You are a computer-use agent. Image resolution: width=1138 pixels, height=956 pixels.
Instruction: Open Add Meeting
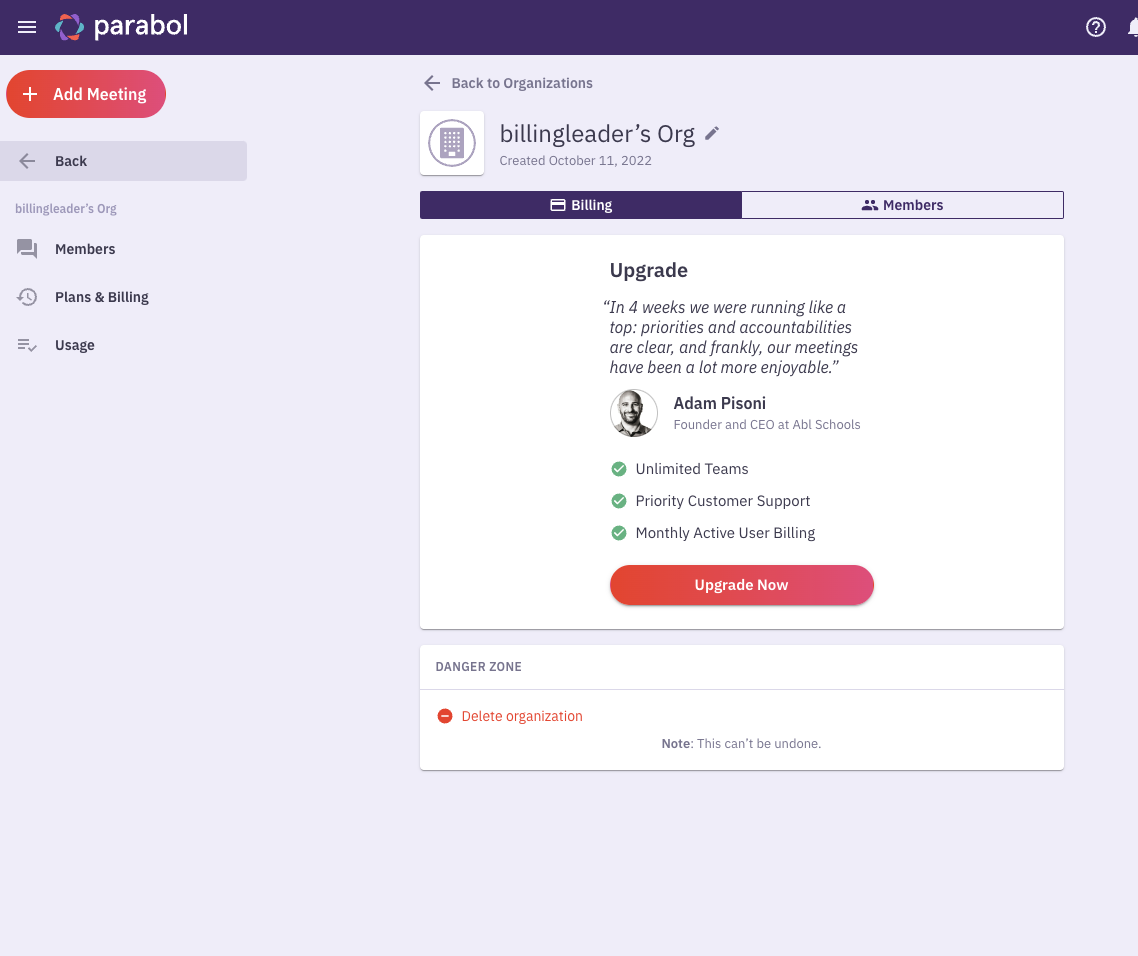click(x=86, y=93)
